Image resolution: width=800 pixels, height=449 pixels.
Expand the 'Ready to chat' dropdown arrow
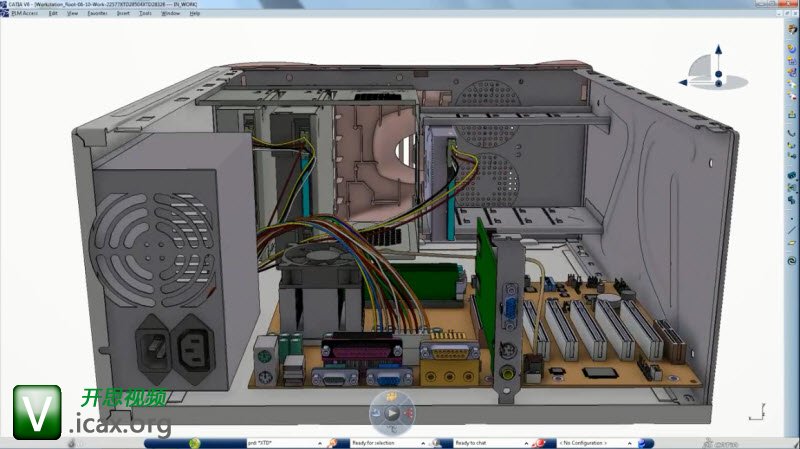tap(526, 443)
